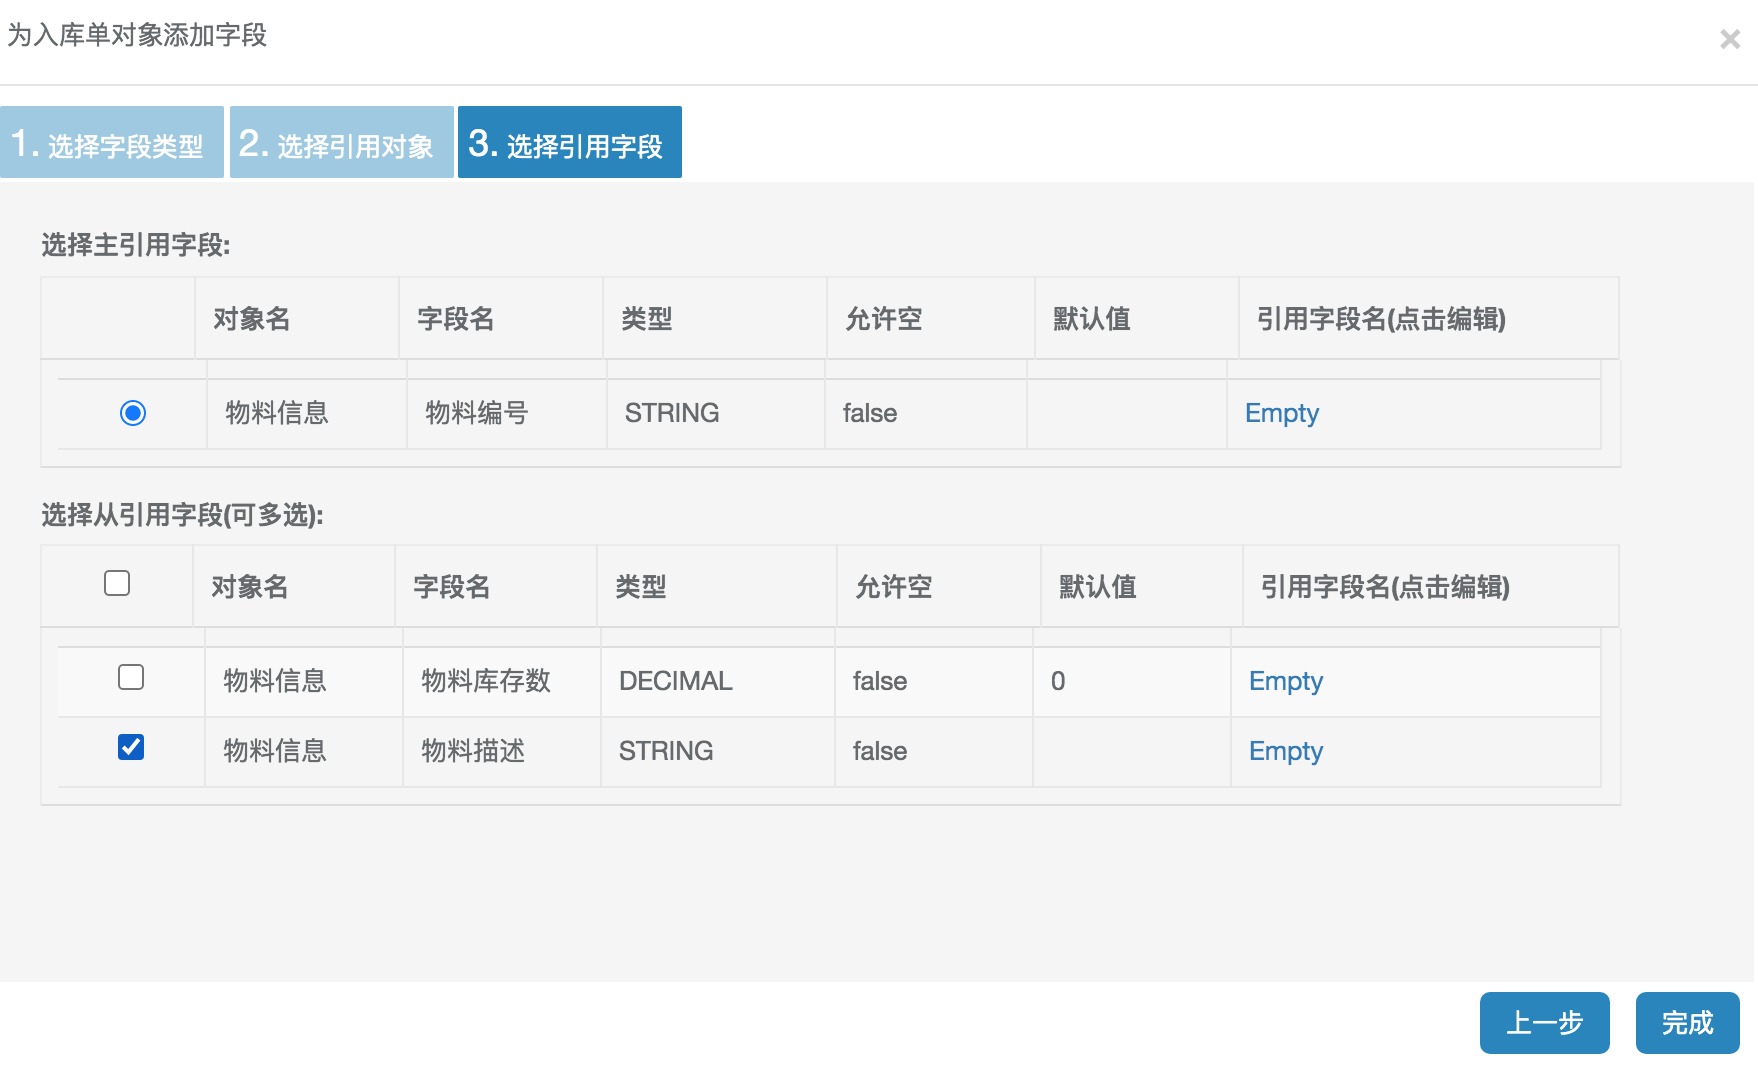Switch to the "2. 选择引用对象" tab
1758x1068 pixels.
pos(340,142)
